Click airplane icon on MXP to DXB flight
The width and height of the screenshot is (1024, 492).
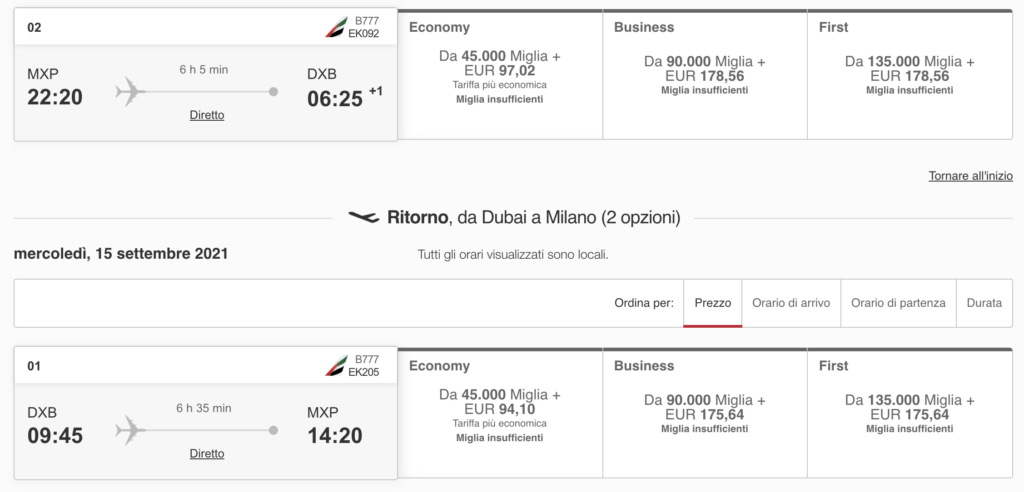coord(130,91)
